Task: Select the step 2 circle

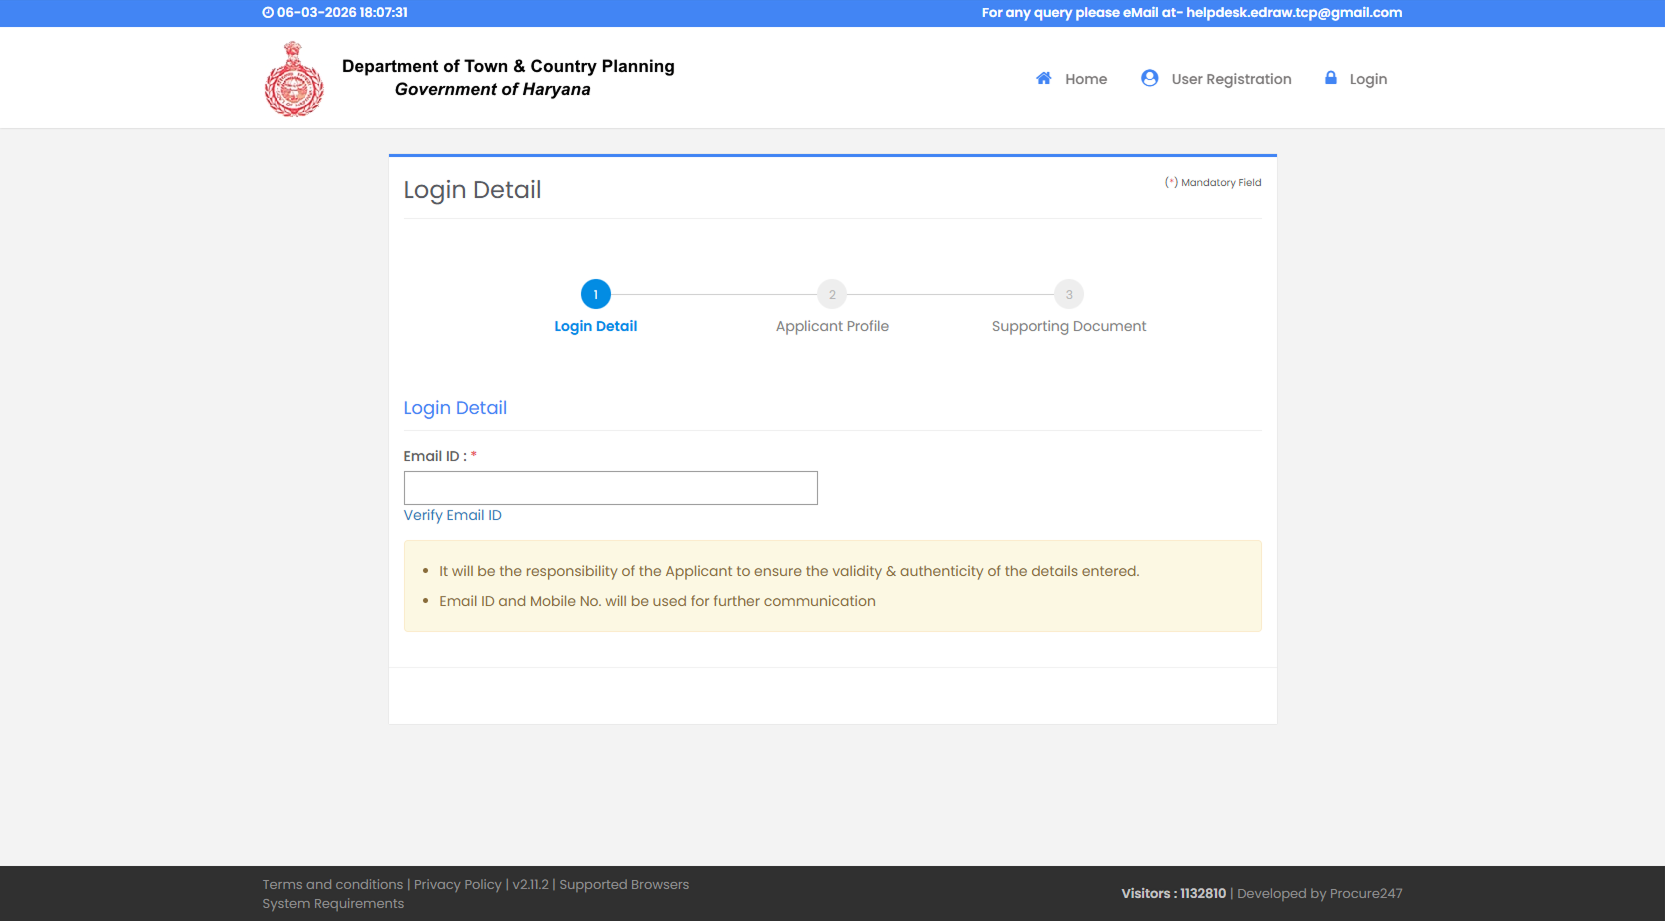Action: pos(832,294)
